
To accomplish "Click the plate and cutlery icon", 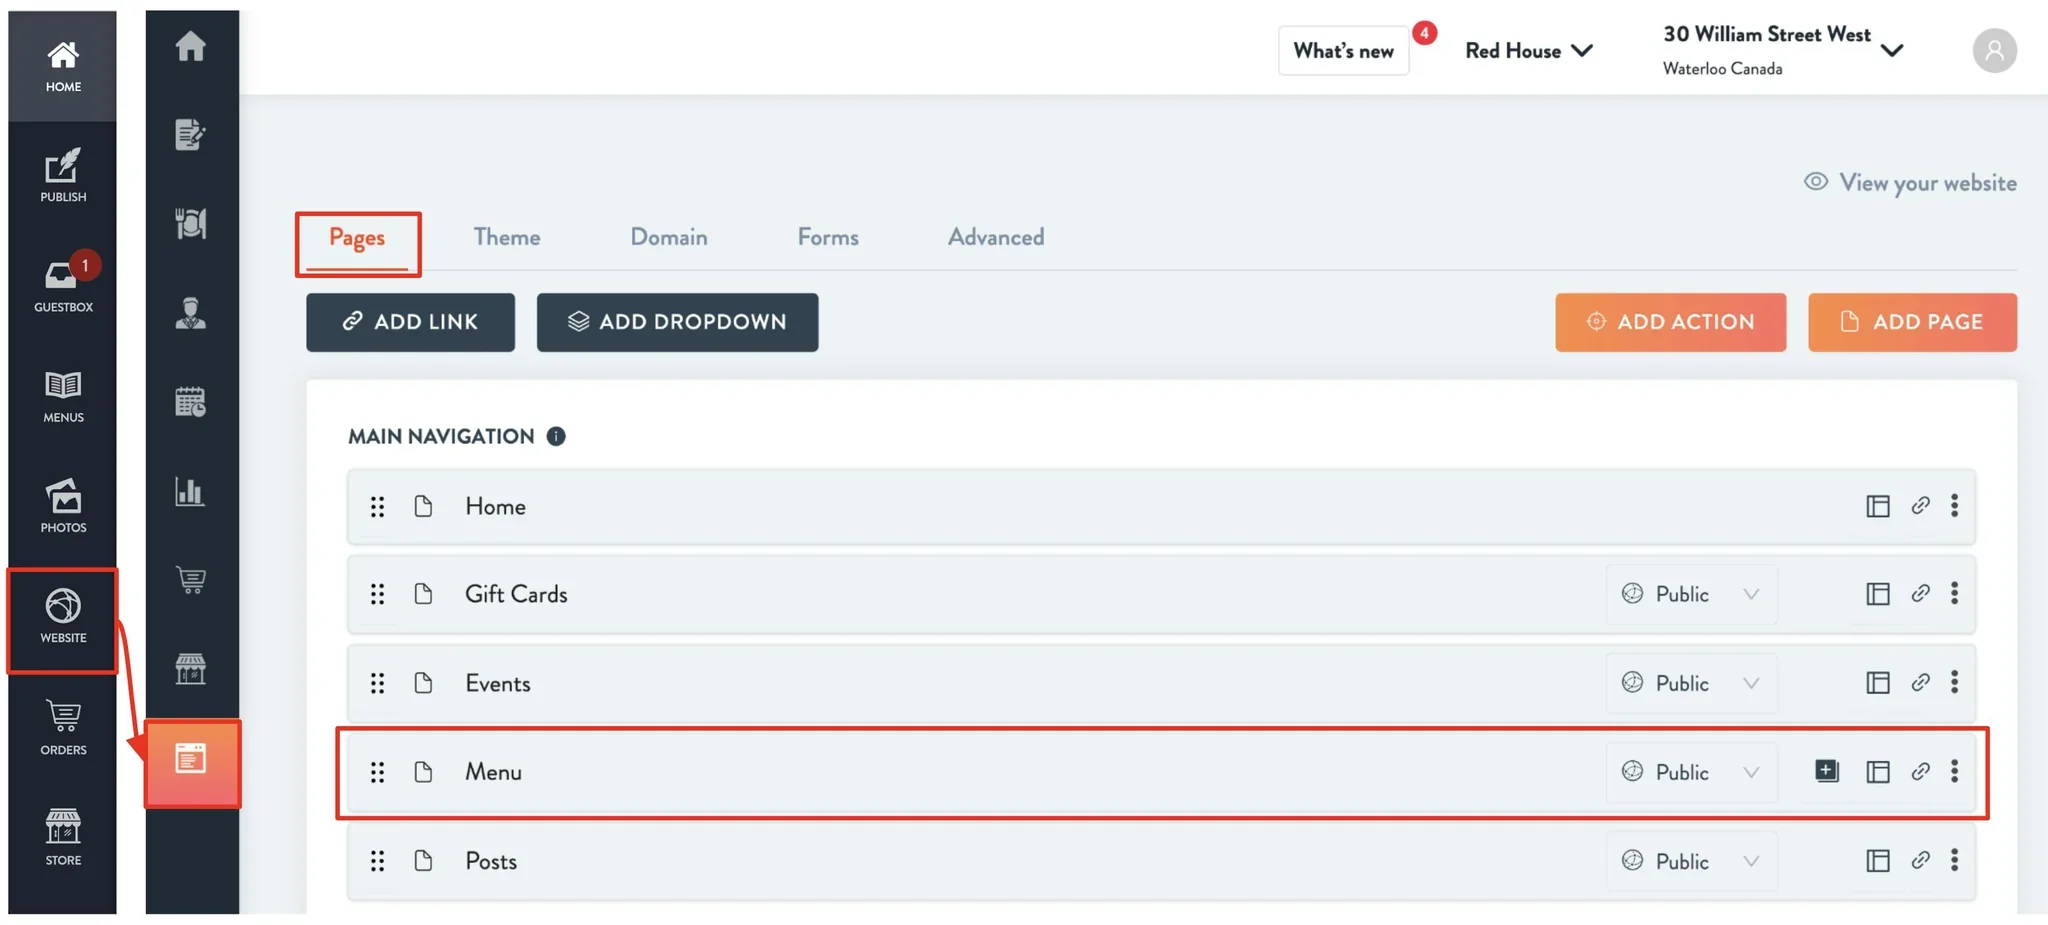I will pyautogui.click(x=191, y=223).
